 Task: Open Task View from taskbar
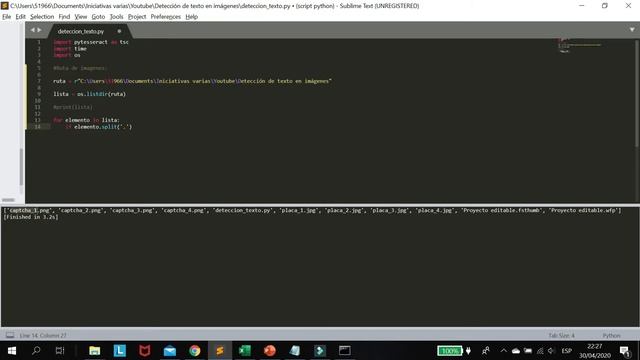point(60,351)
